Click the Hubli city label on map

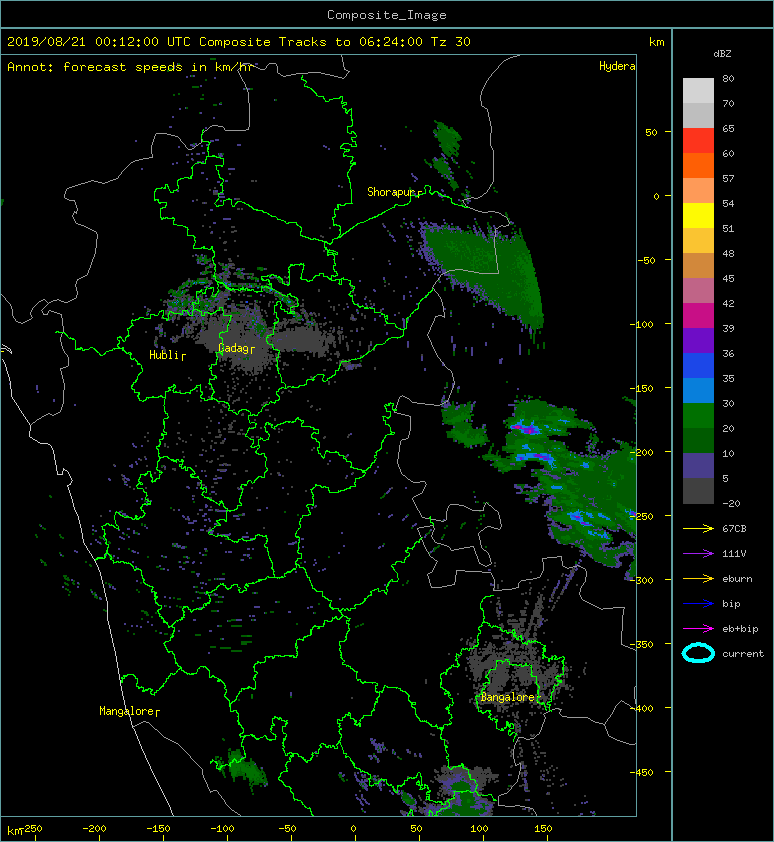165,355
